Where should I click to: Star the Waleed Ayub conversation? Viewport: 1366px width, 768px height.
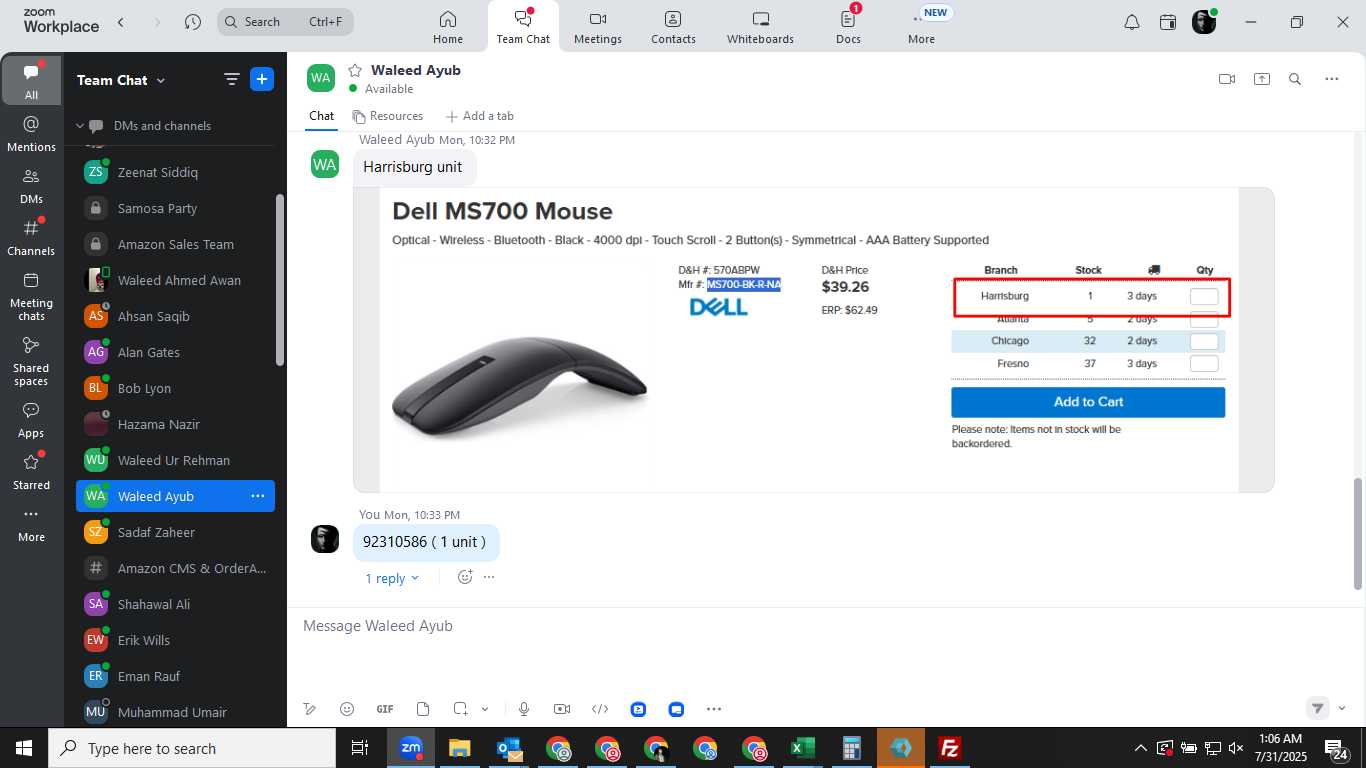[354, 70]
